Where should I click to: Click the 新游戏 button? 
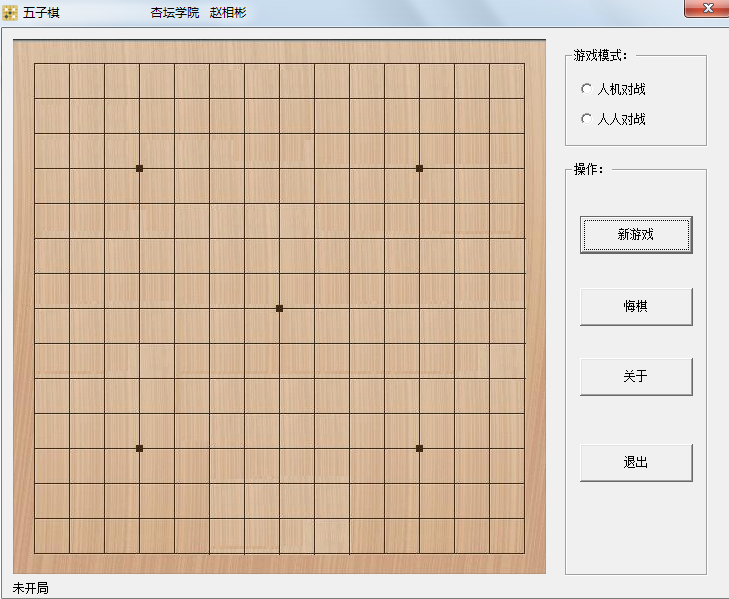[636, 235]
